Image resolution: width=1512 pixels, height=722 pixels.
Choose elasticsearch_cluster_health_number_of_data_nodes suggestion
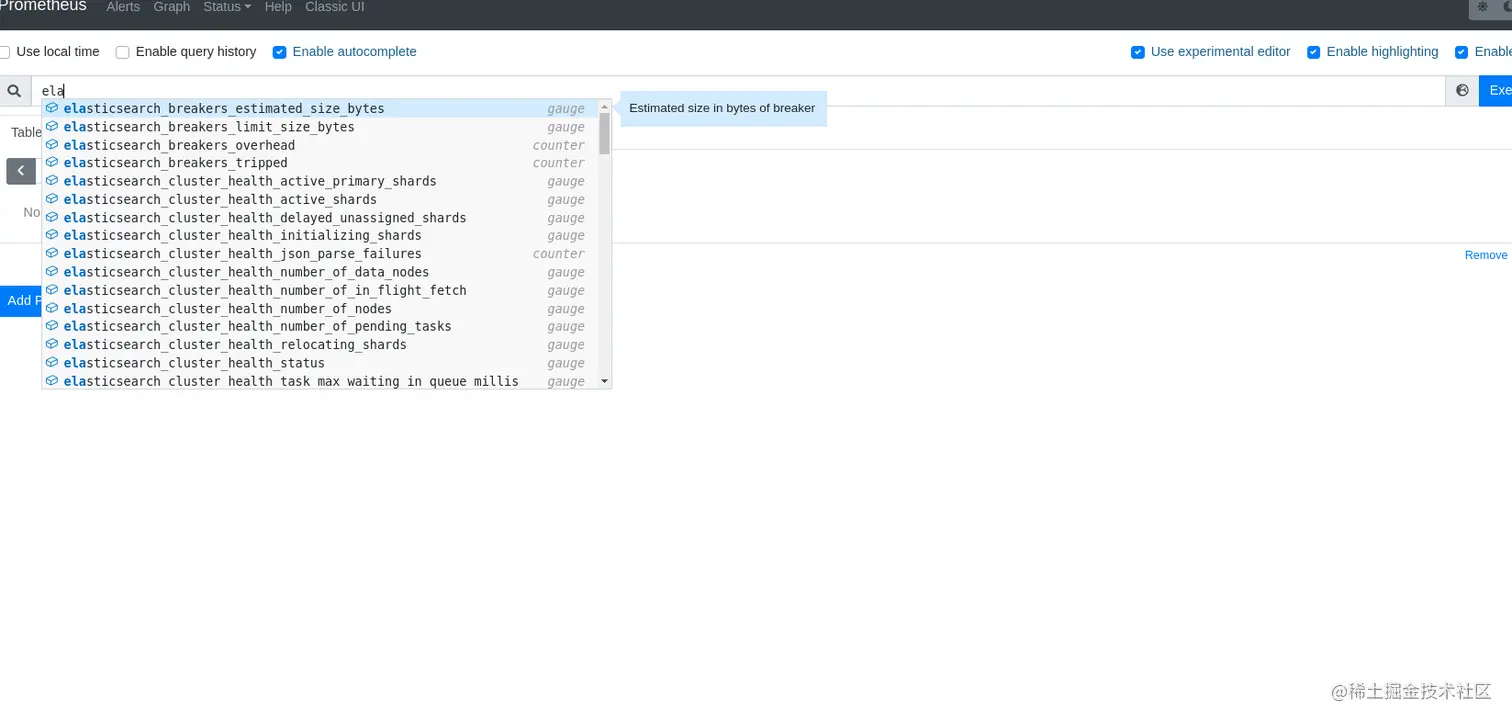(x=321, y=271)
